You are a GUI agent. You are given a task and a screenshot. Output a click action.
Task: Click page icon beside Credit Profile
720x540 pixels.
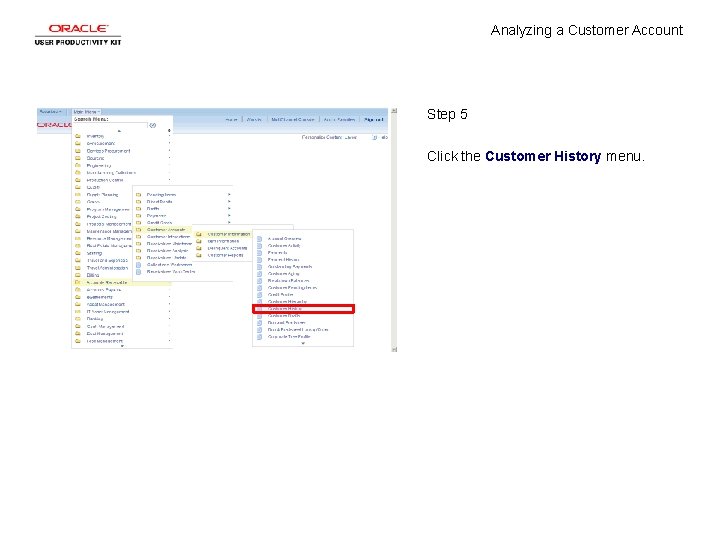[x=259, y=295]
